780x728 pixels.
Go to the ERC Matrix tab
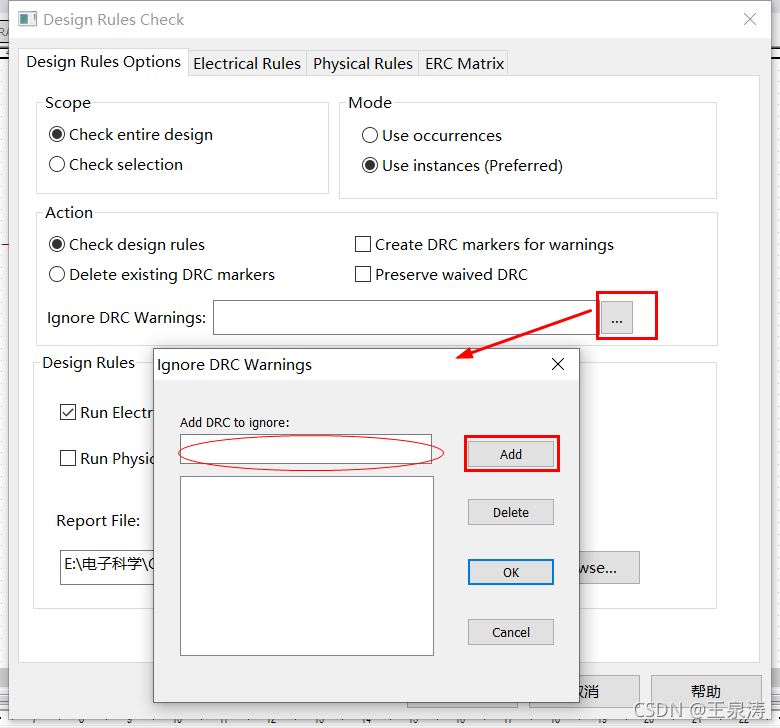click(464, 63)
